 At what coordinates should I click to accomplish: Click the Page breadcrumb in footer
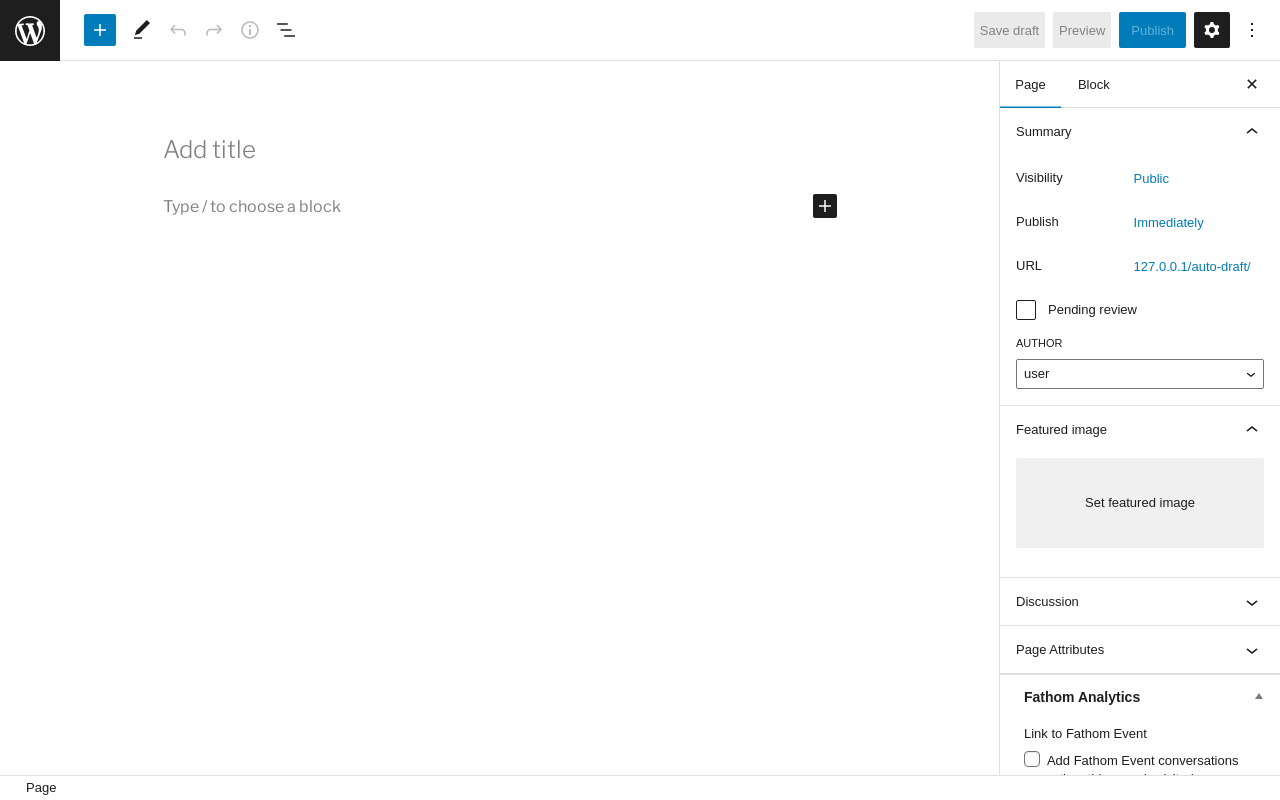pos(41,788)
